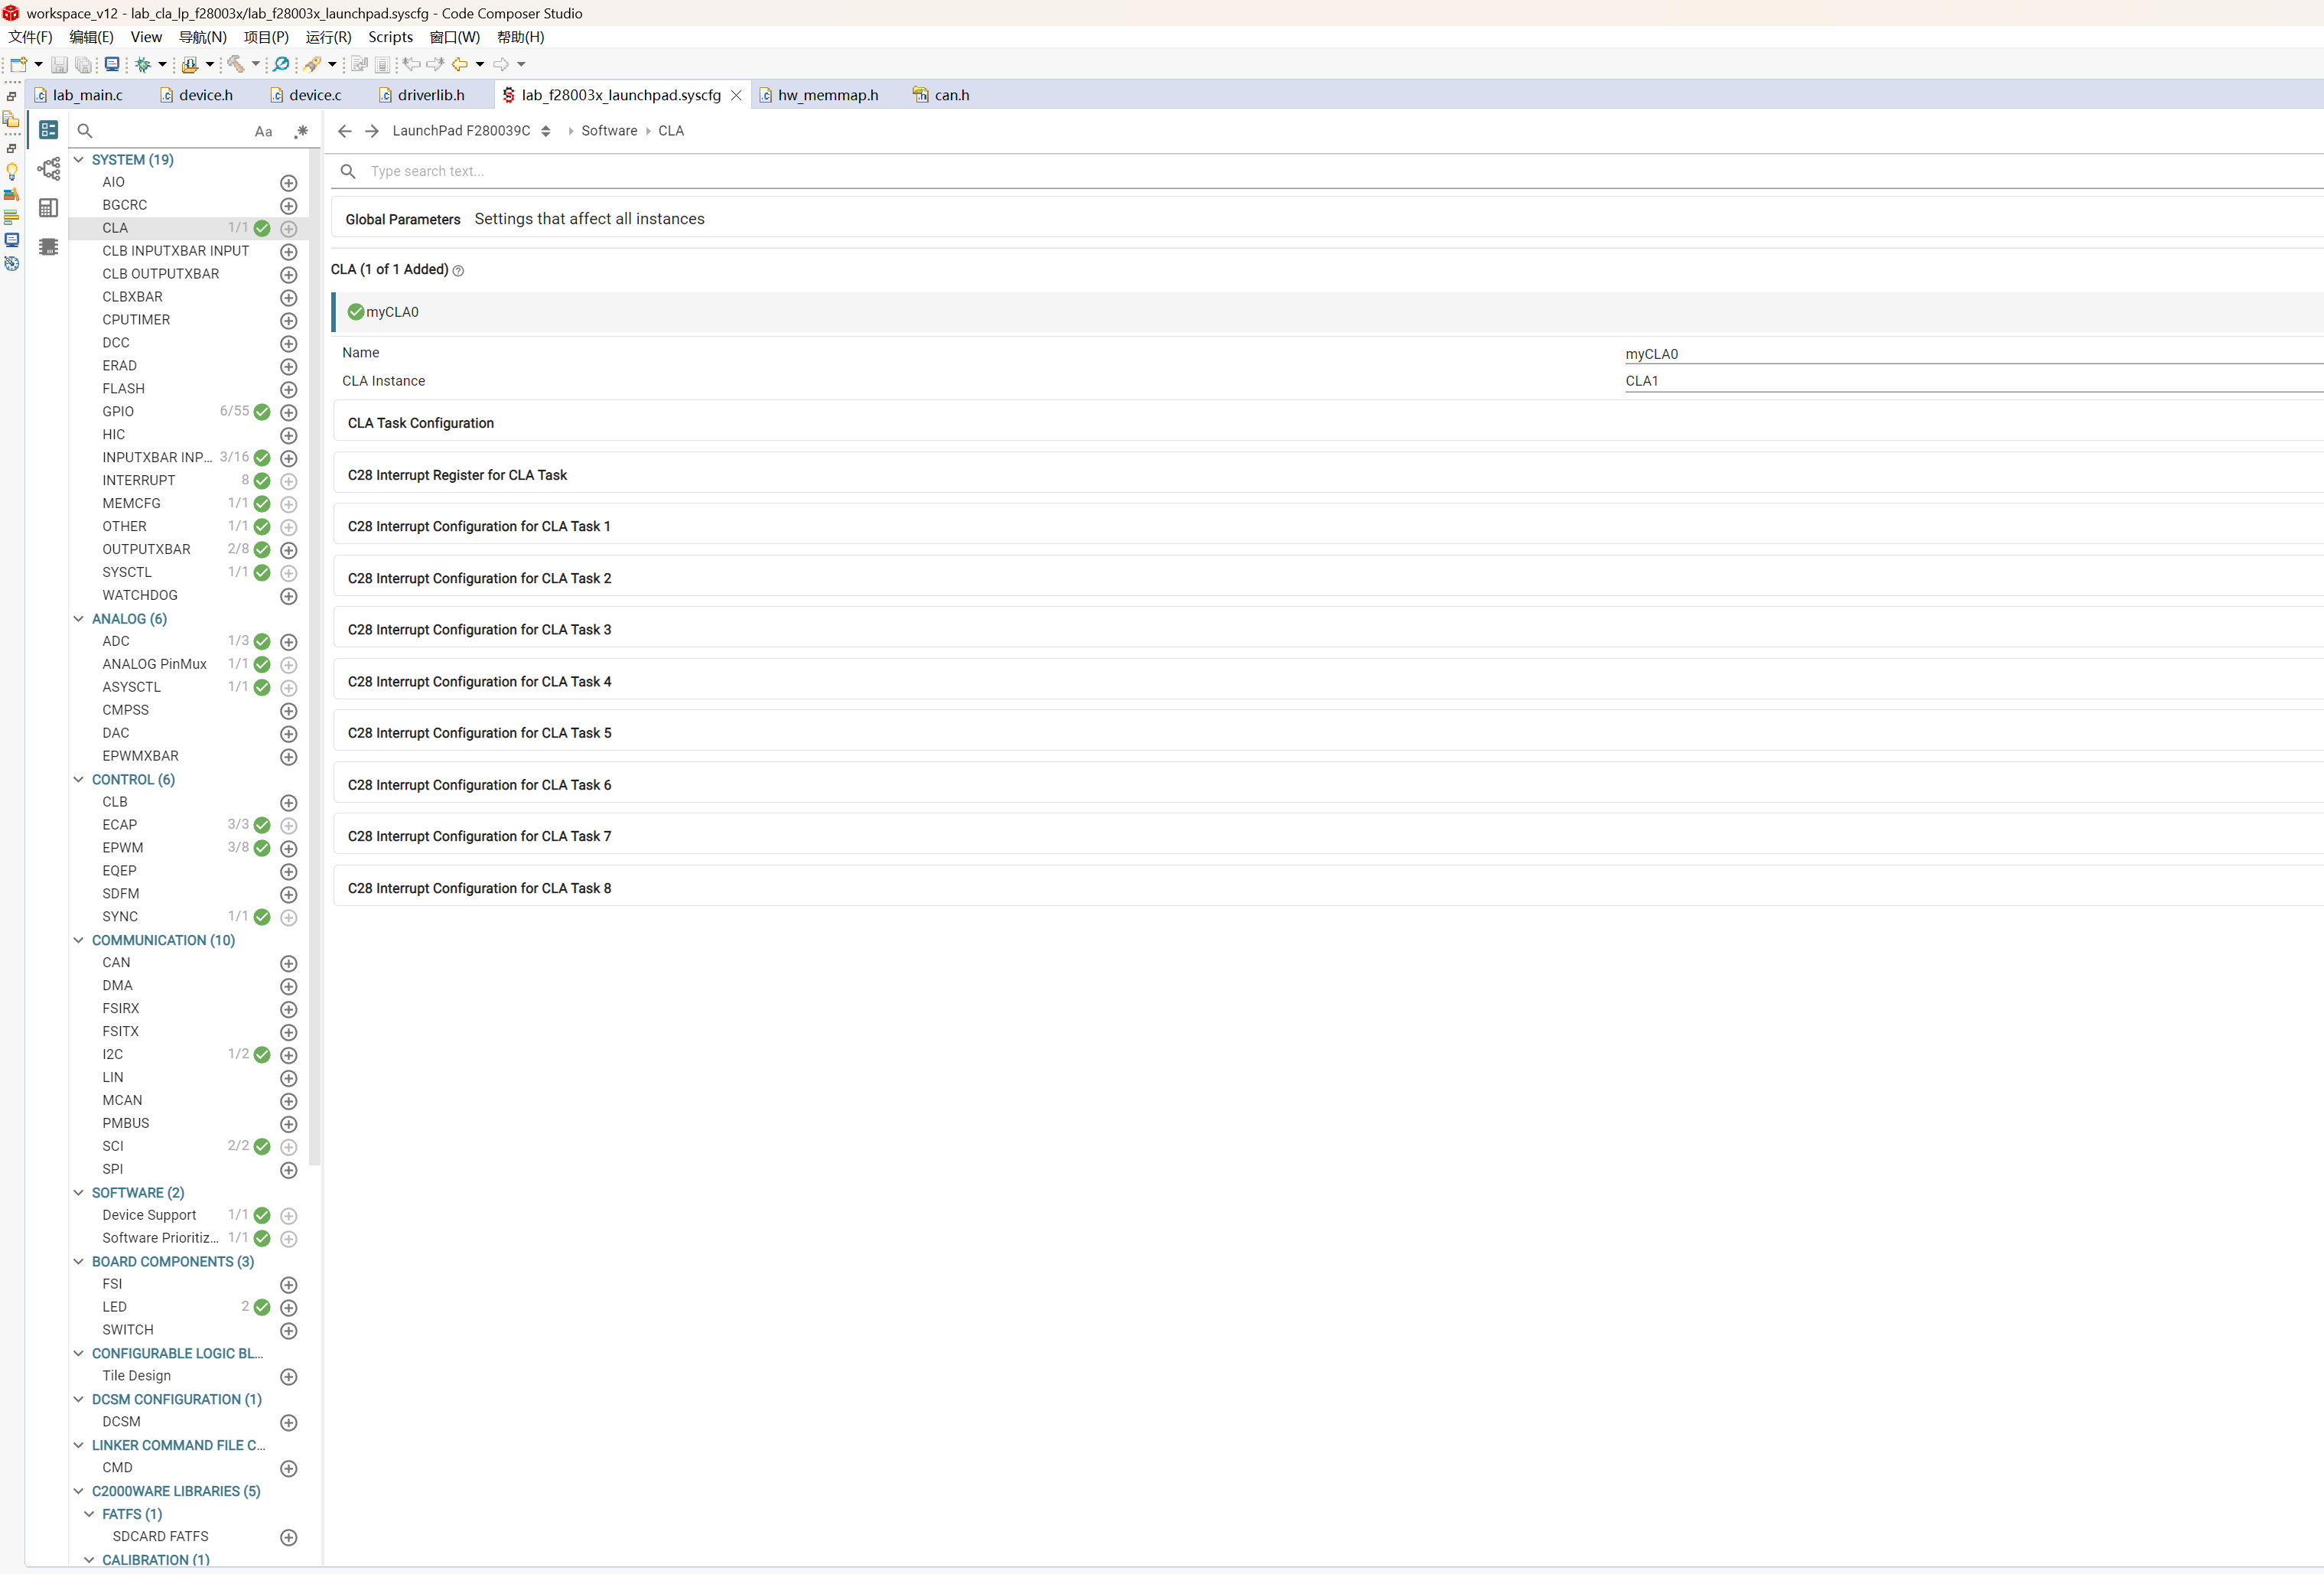Add a new CAN module instance
Image resolution: width=2324 pixels, height=1574 pixels.
(x=289, y=963)
